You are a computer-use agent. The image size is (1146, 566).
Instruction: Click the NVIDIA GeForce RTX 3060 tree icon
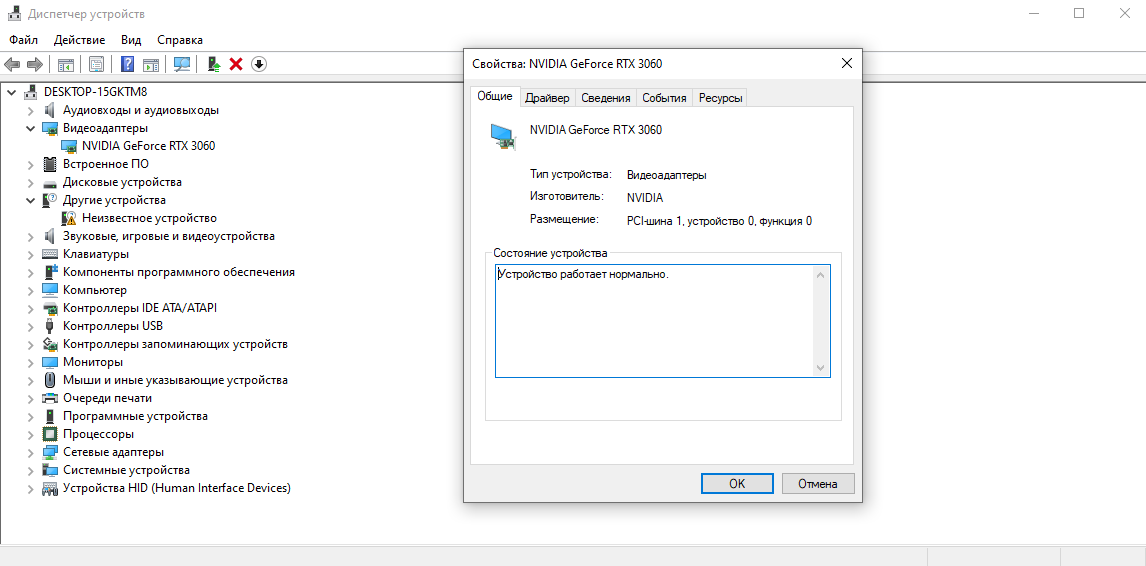[x=69, y=146]
